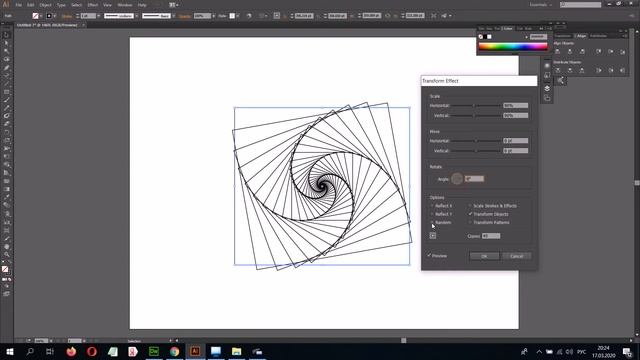Click the Rotate Angle input field
Viewport: 640px width, 360px height.
point(474,179)
